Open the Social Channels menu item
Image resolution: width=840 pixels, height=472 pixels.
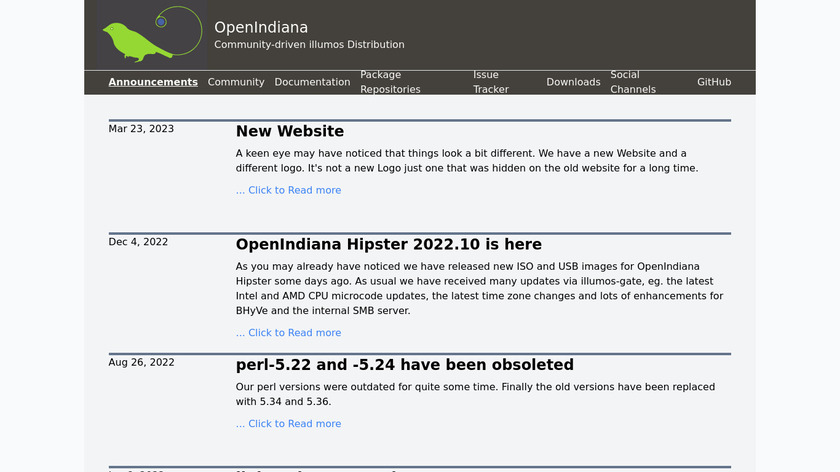point(633,82)
